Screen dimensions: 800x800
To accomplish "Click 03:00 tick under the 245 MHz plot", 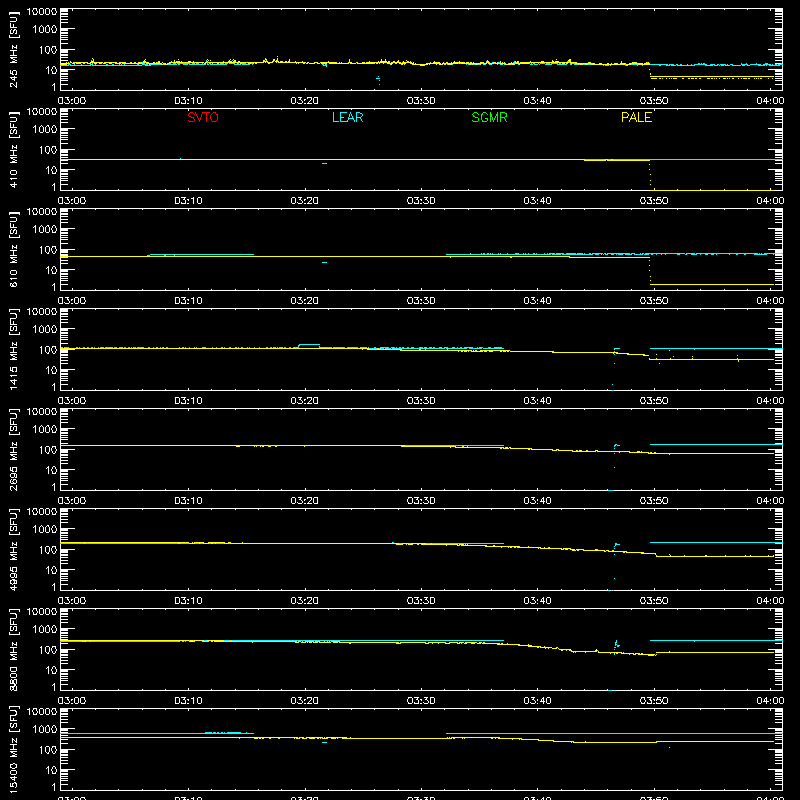I will (x=72, y=101).
